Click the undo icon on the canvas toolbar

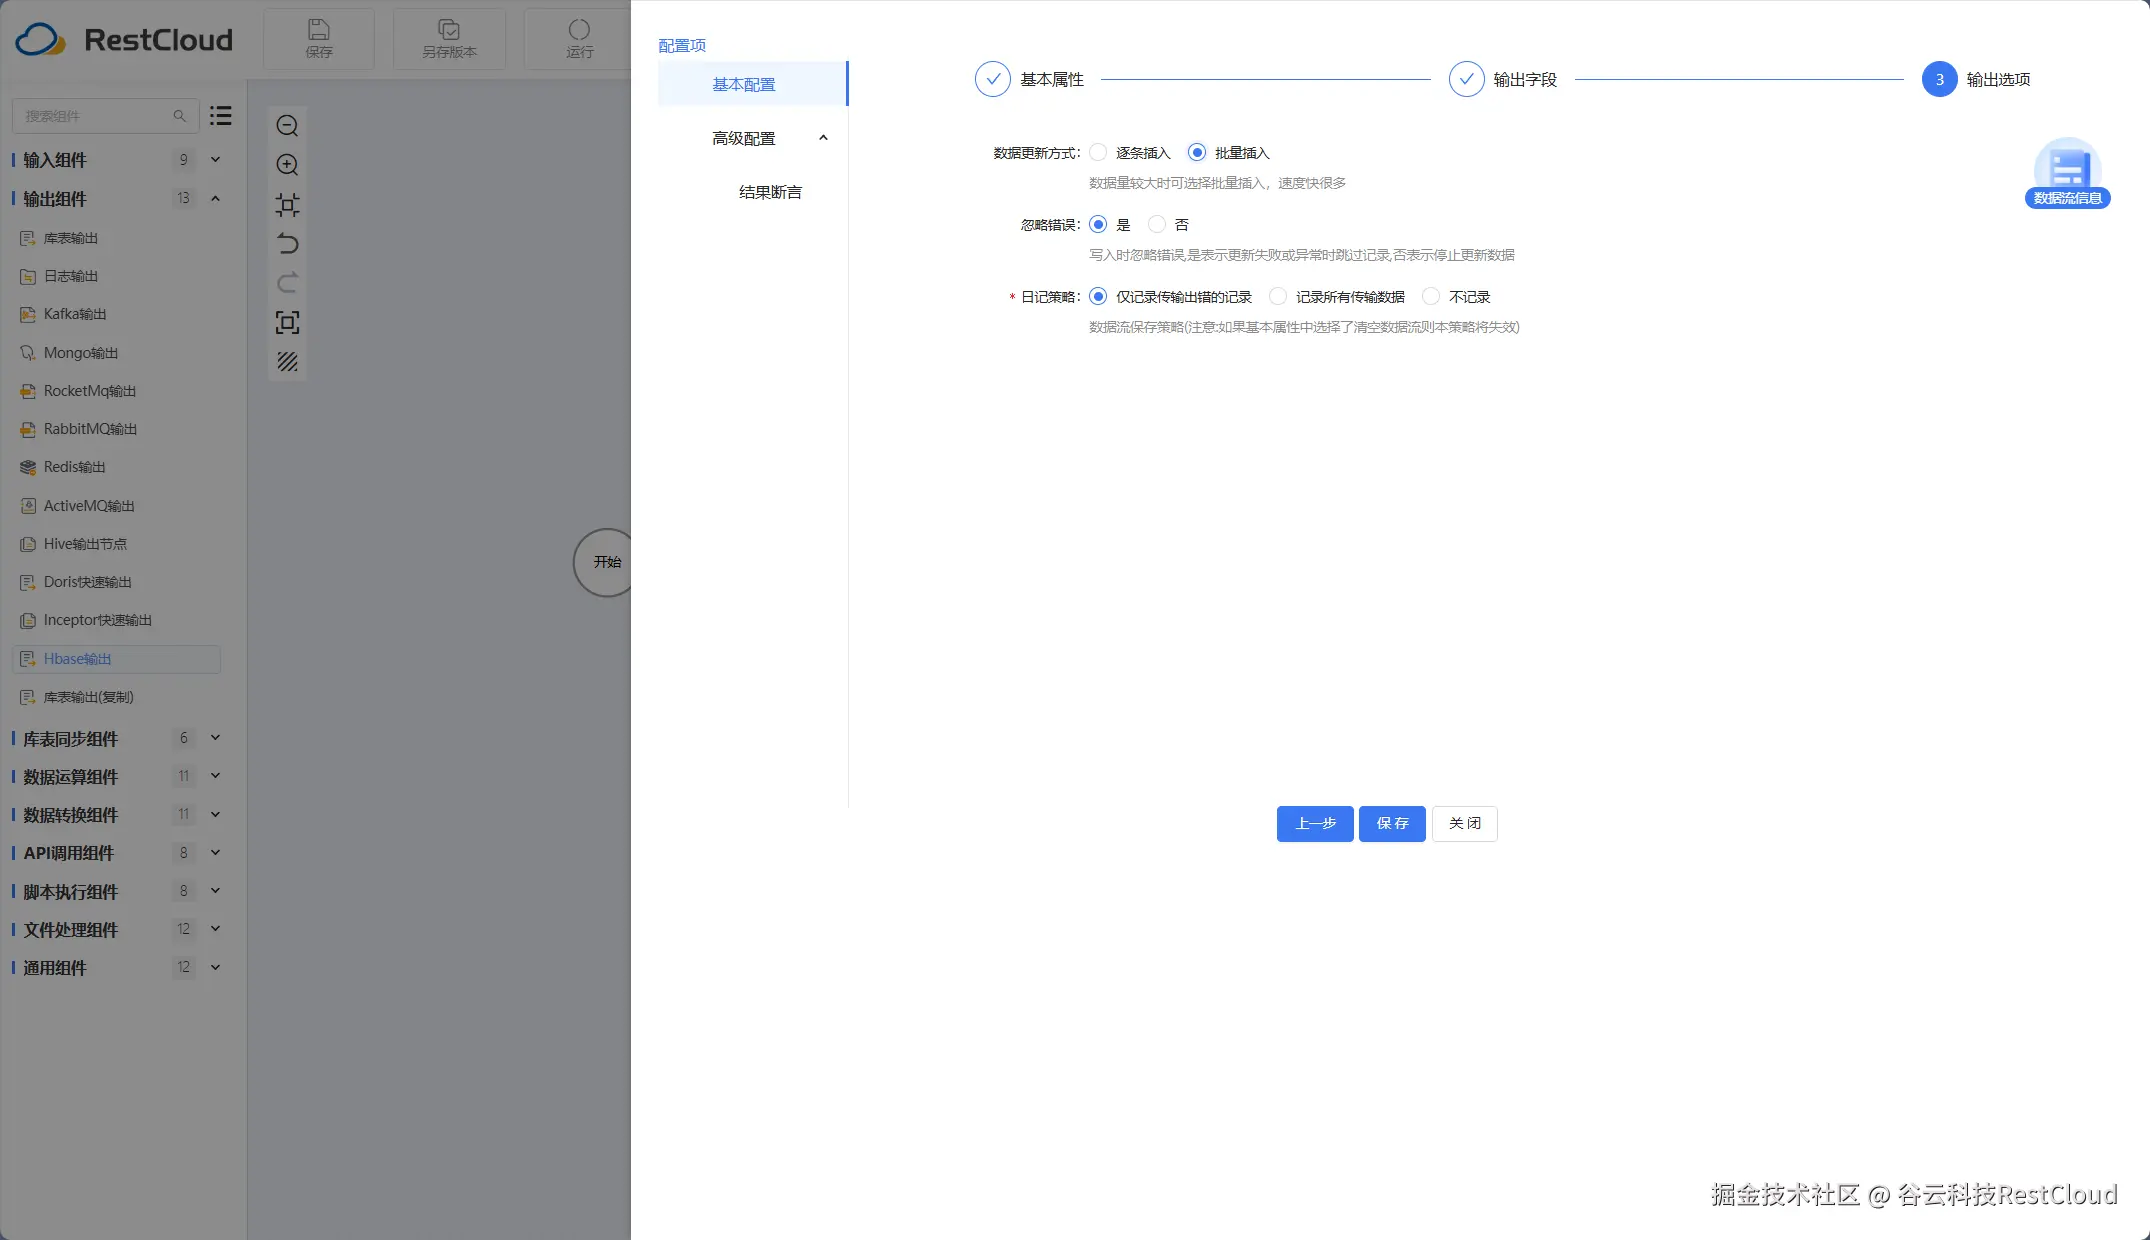click(x=287, y=243)
